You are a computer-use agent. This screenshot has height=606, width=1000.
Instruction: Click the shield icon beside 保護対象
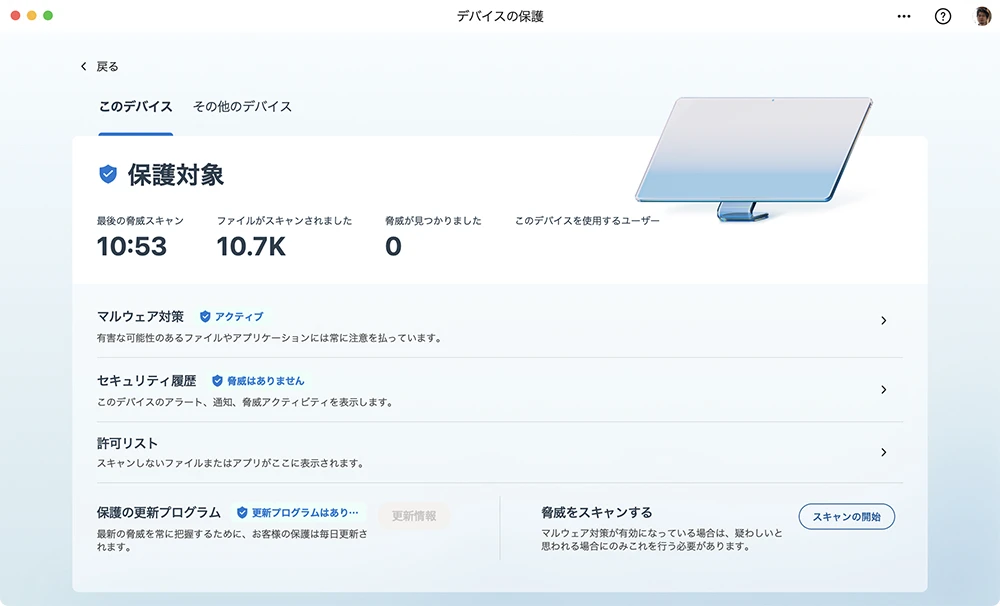(108, 174)
